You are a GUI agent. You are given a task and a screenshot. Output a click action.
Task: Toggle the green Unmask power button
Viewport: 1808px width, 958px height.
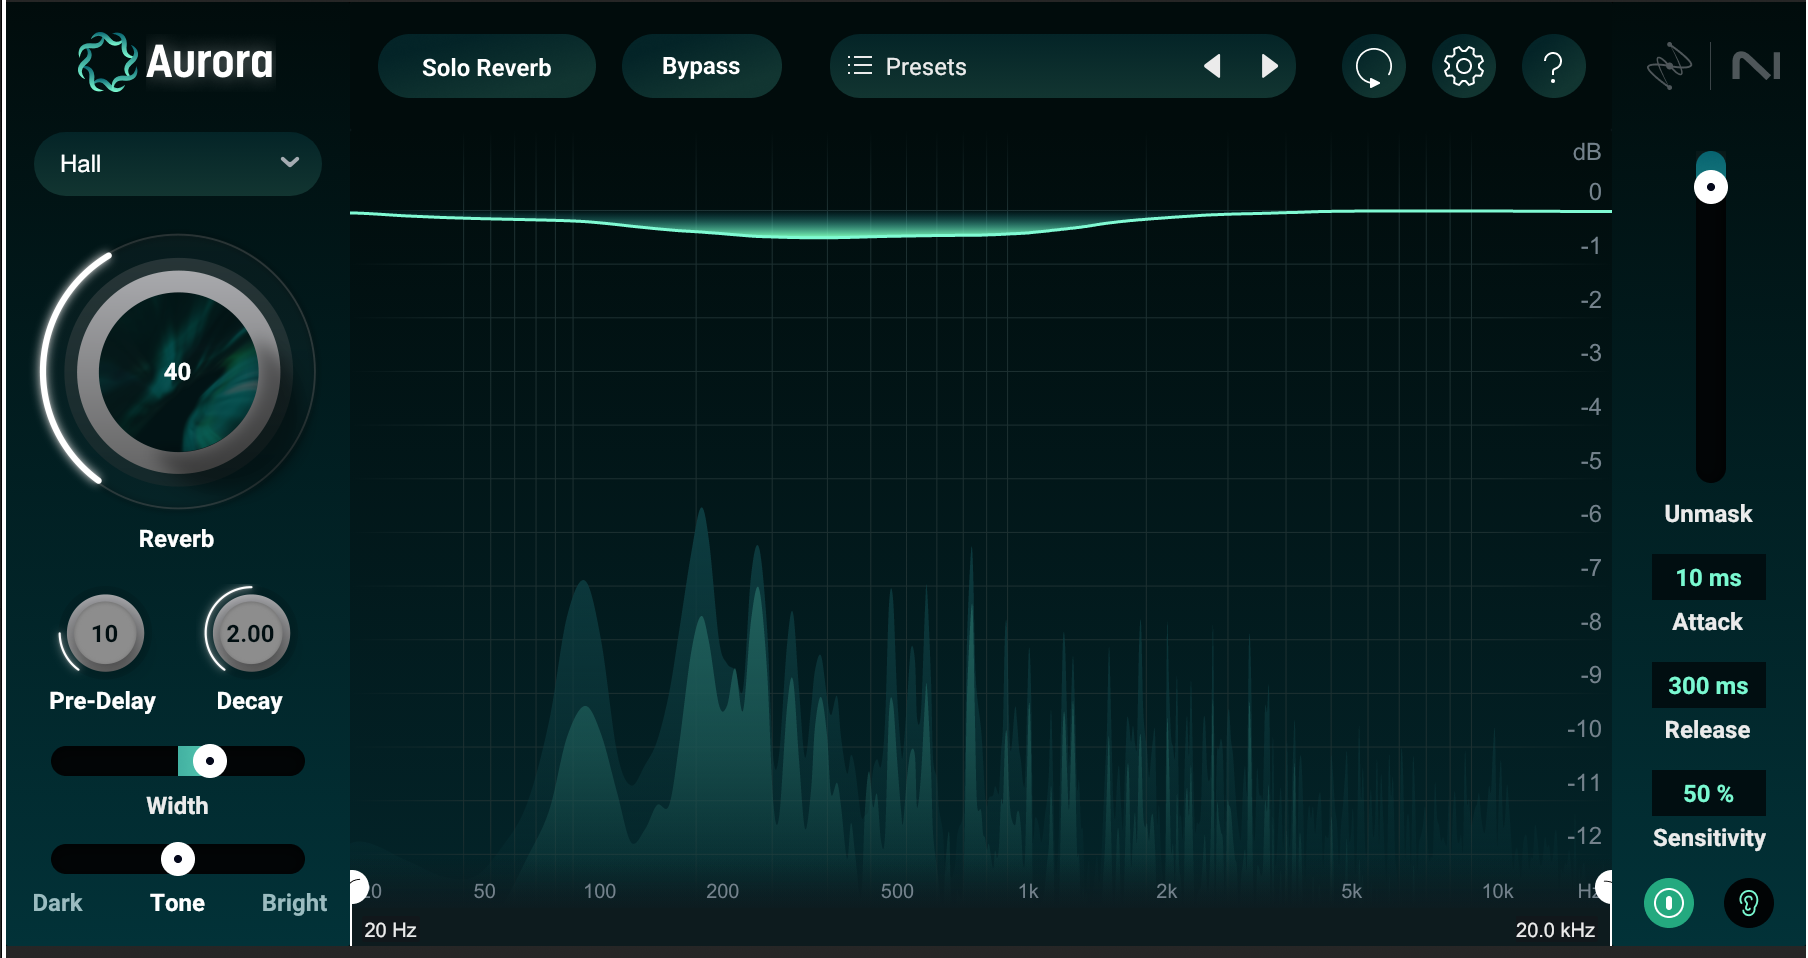pyautogui.click(x=1669, y=903)
